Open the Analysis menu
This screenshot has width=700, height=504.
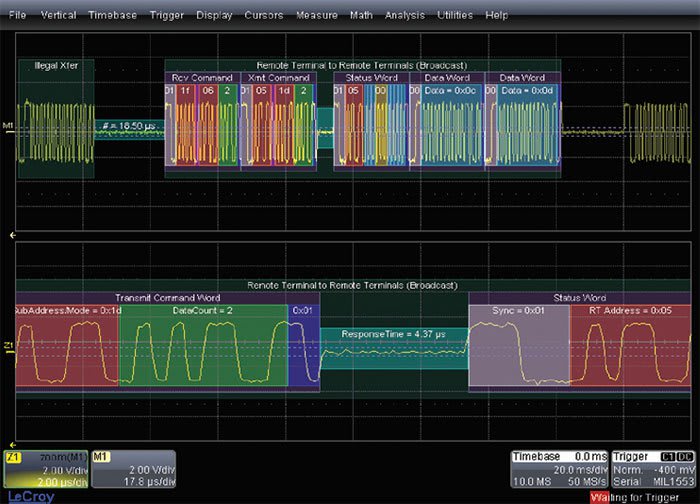(404, 16)
